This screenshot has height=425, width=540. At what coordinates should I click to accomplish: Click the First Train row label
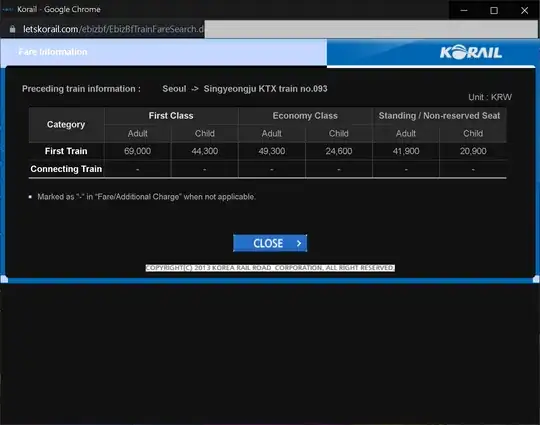(x=66, y=151)
